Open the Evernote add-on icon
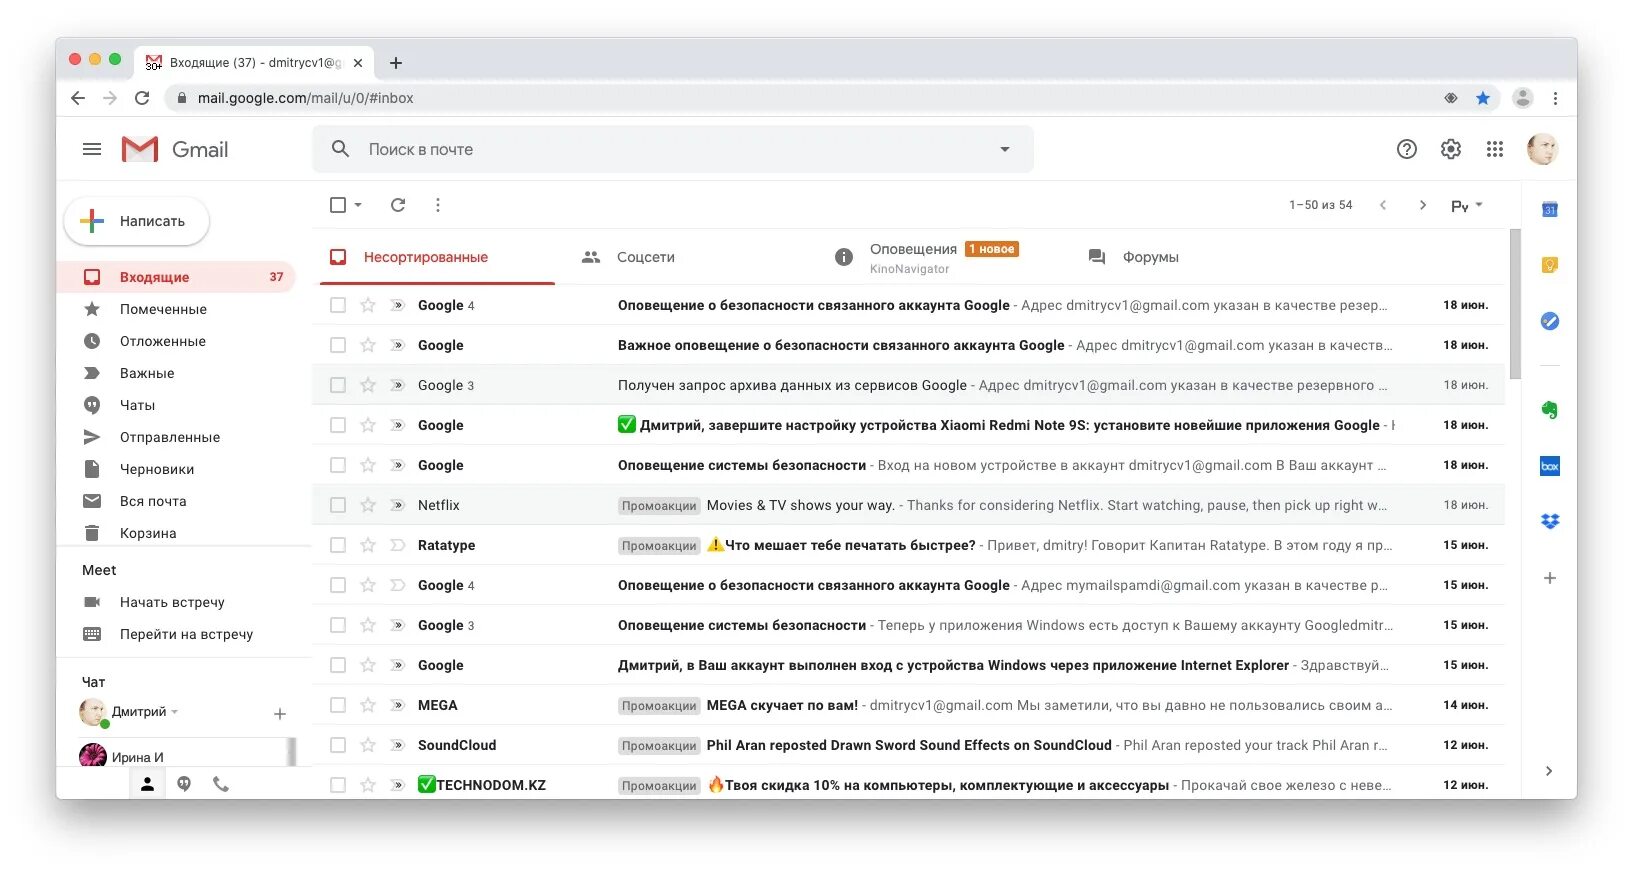 click(1550, 409)
